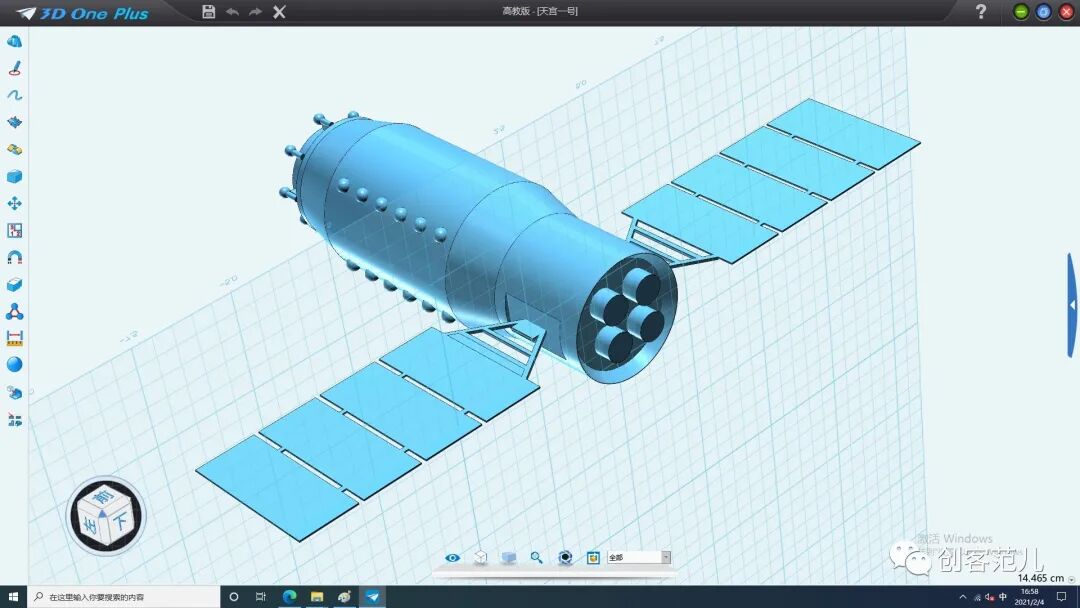Open Task View on taskbar

260,597
